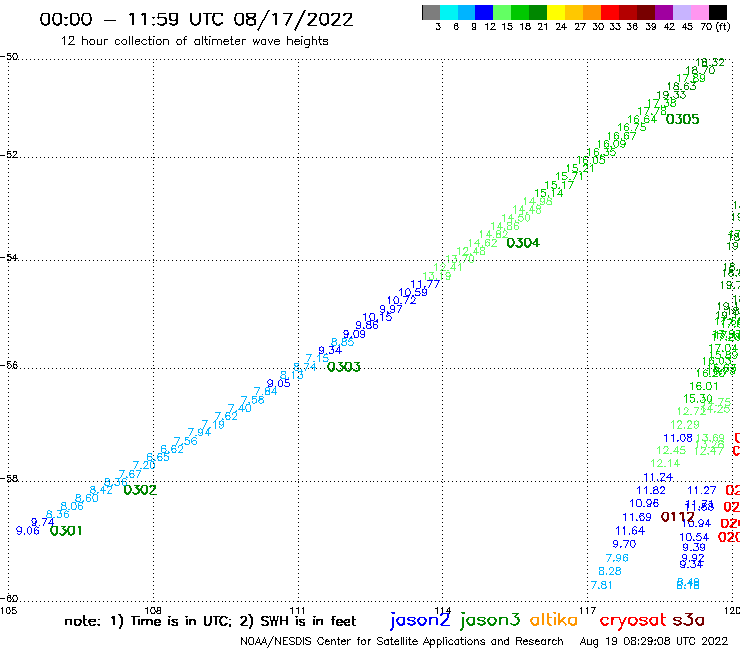Click the '11.82' wave height value
Image resolution: width=740 pixels, height=650 pixels.
click(x=651, y=490)
